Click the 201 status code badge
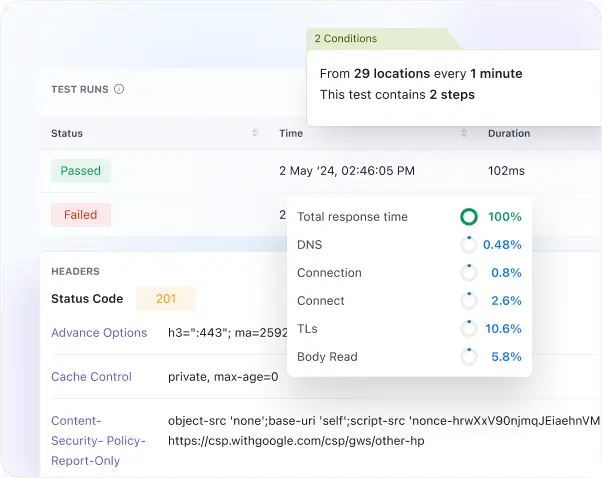The width and height of the screenshot is (602, 478). [166, 298]
